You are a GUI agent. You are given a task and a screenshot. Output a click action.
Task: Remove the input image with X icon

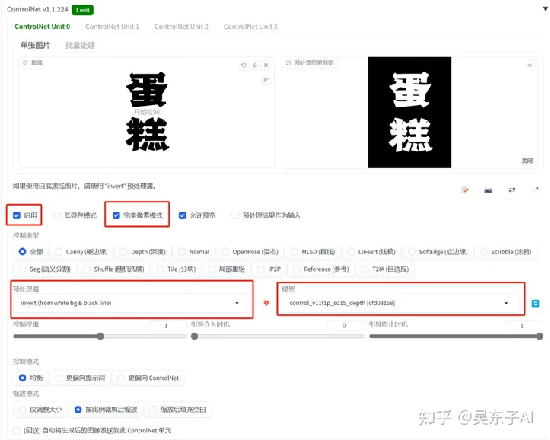tap(266, 65)
